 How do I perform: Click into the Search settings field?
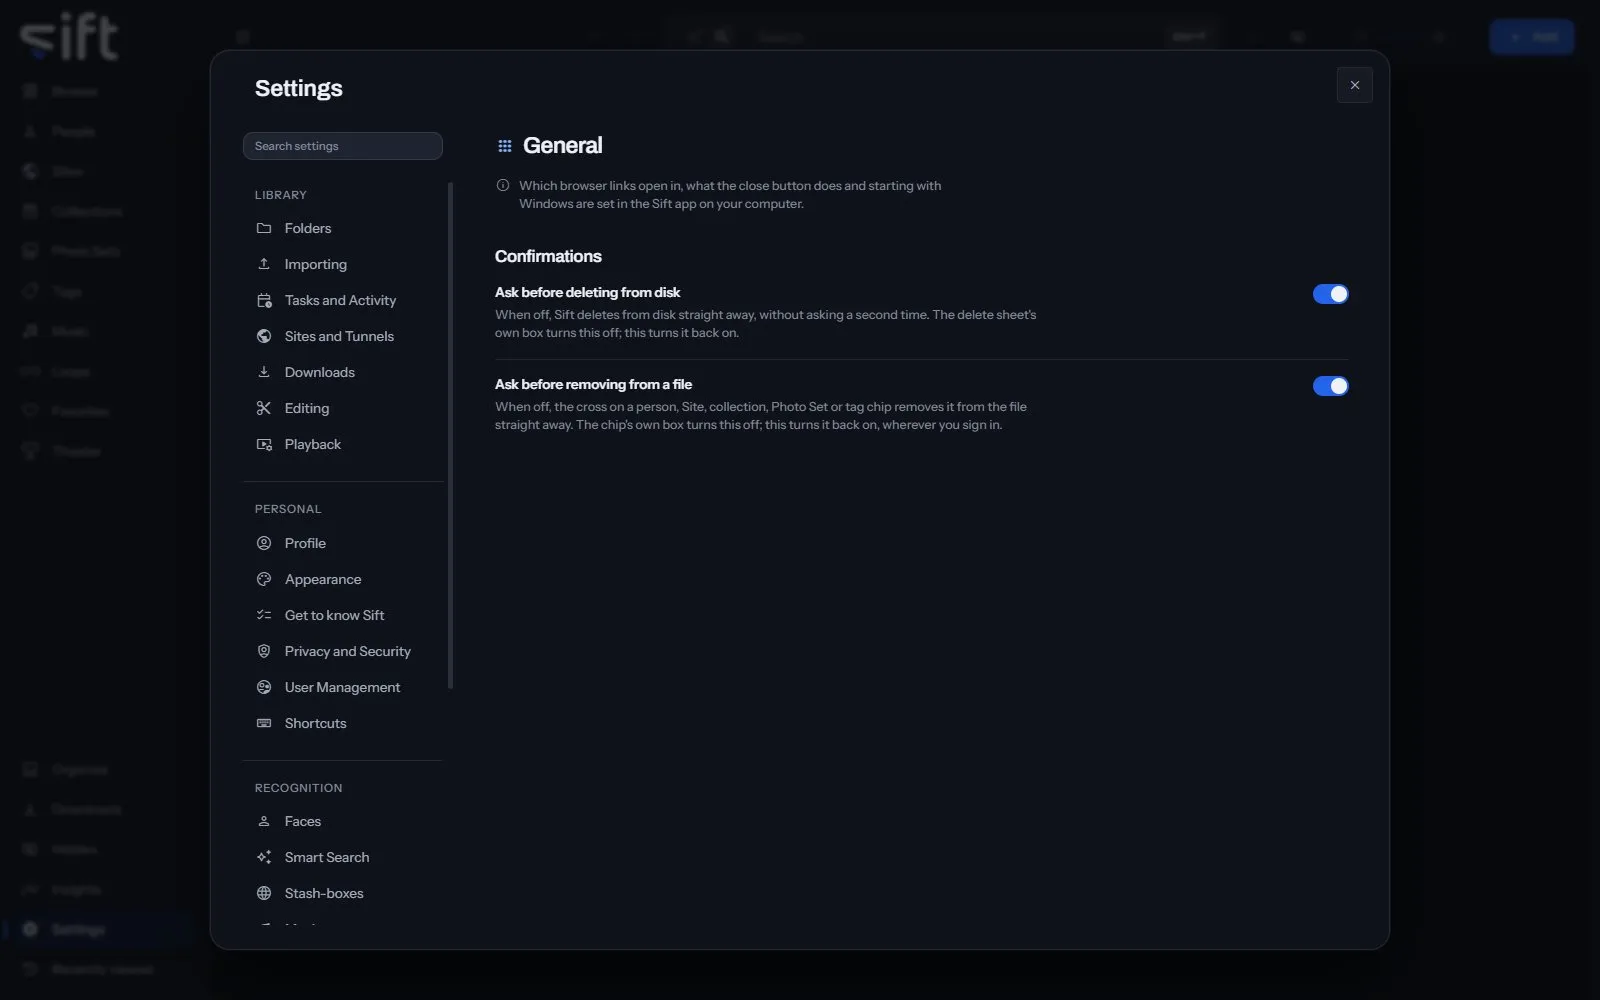(343, 146)
